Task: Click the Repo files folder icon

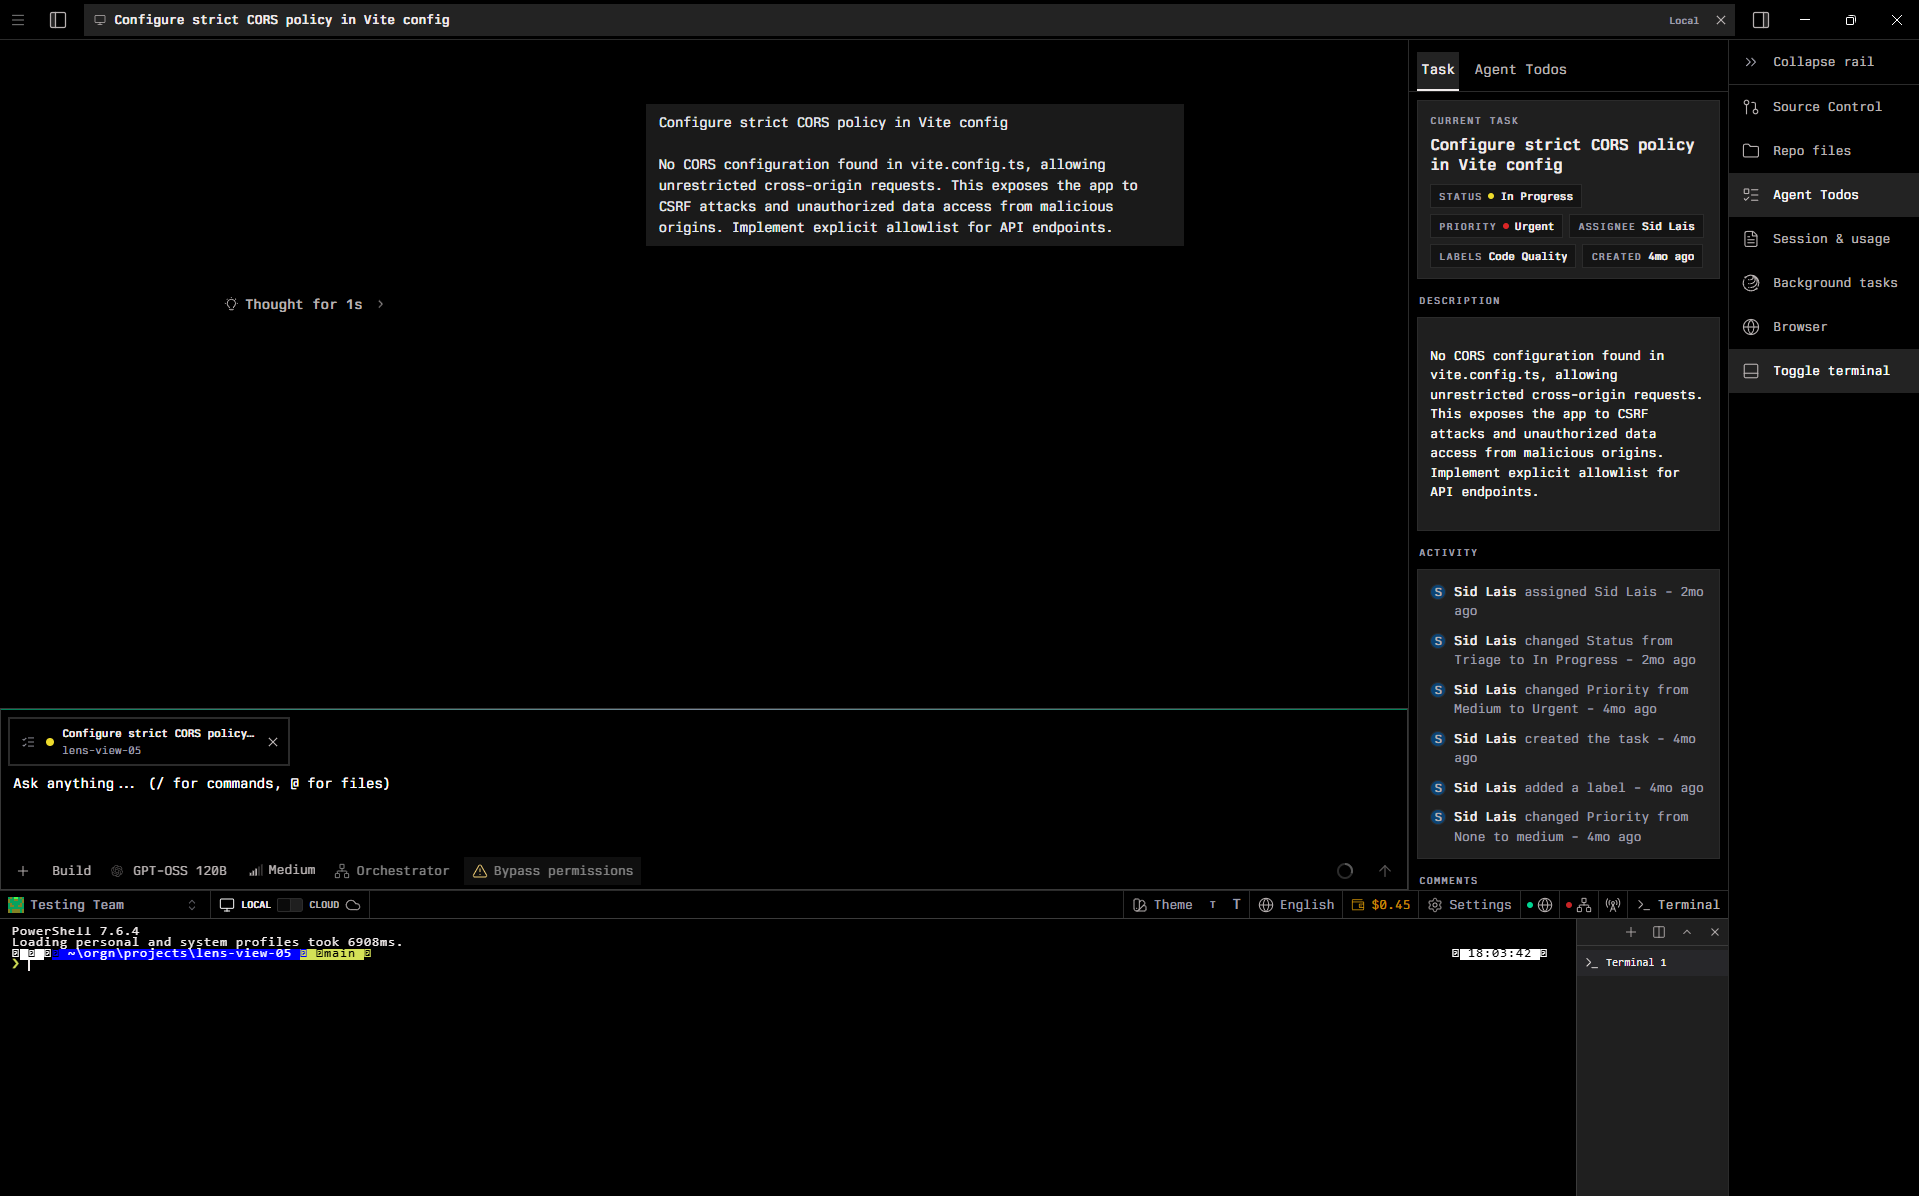Action: pyautogui.click(x=1751, y=151)
